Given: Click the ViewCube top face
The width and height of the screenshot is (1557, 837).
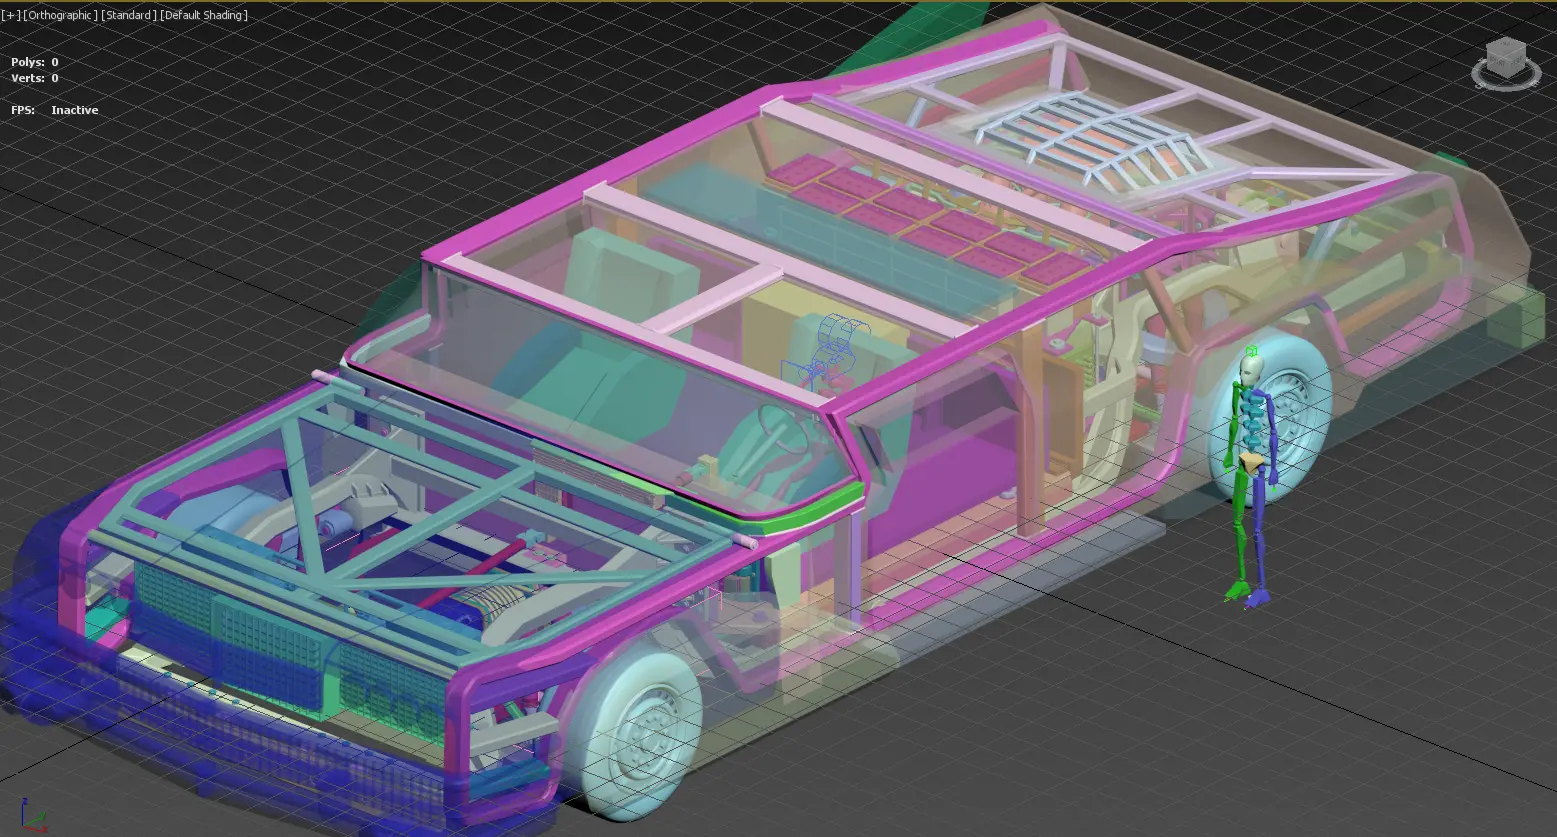Looking at the screenshot, I should 1505,46.
